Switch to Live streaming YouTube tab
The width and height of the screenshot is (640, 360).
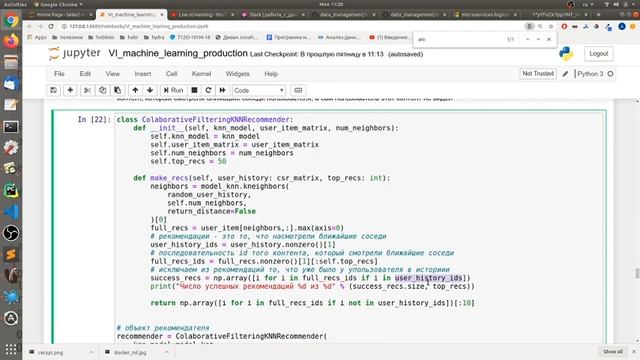click(x=202, y=14)
